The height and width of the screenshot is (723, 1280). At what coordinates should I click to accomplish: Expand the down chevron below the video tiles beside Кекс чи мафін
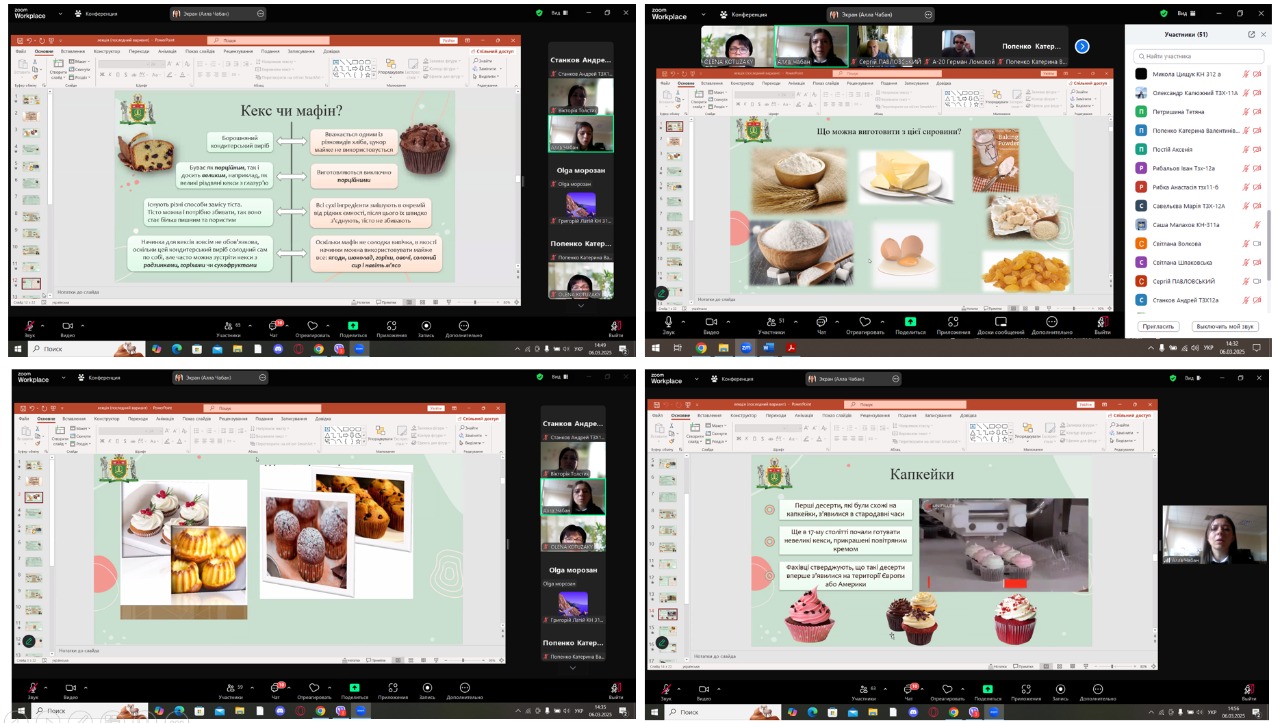581,305
